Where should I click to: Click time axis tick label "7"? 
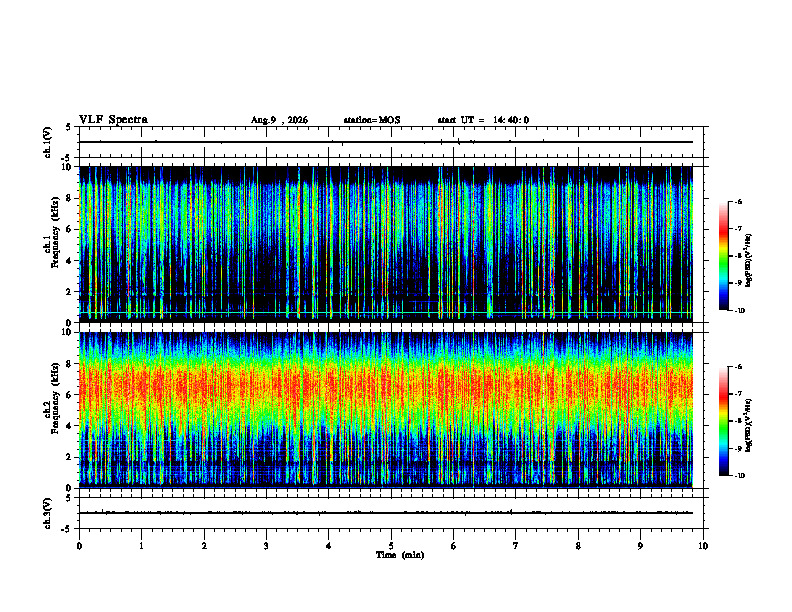[x=516, y=546]
